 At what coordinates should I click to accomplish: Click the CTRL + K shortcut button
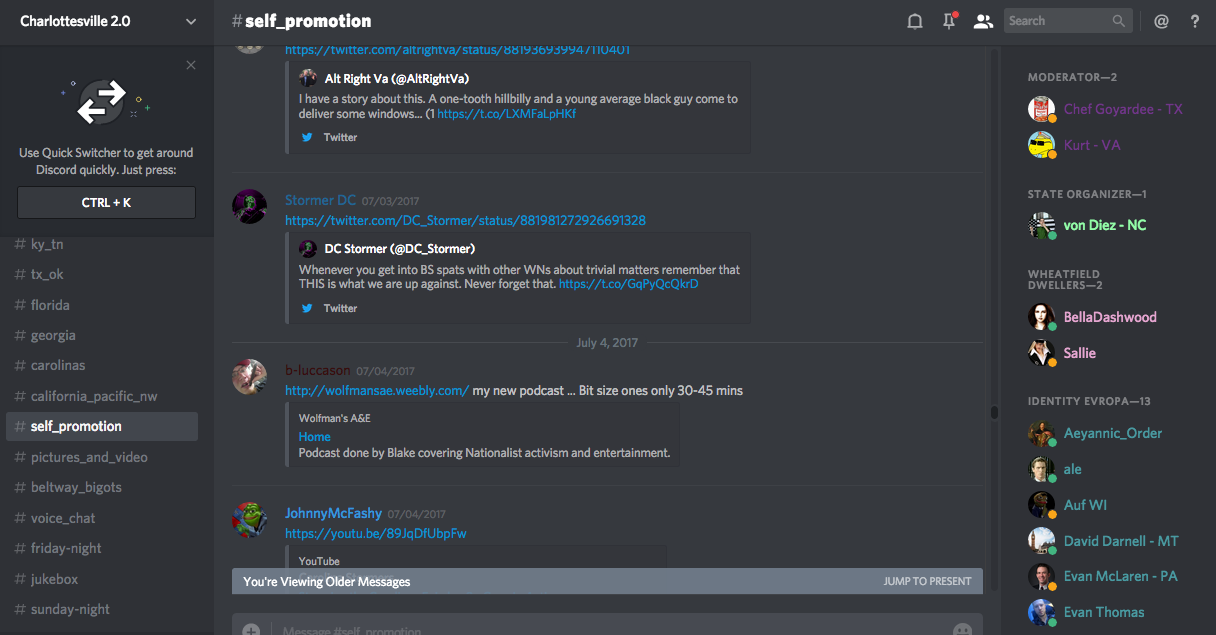(106, 202)
